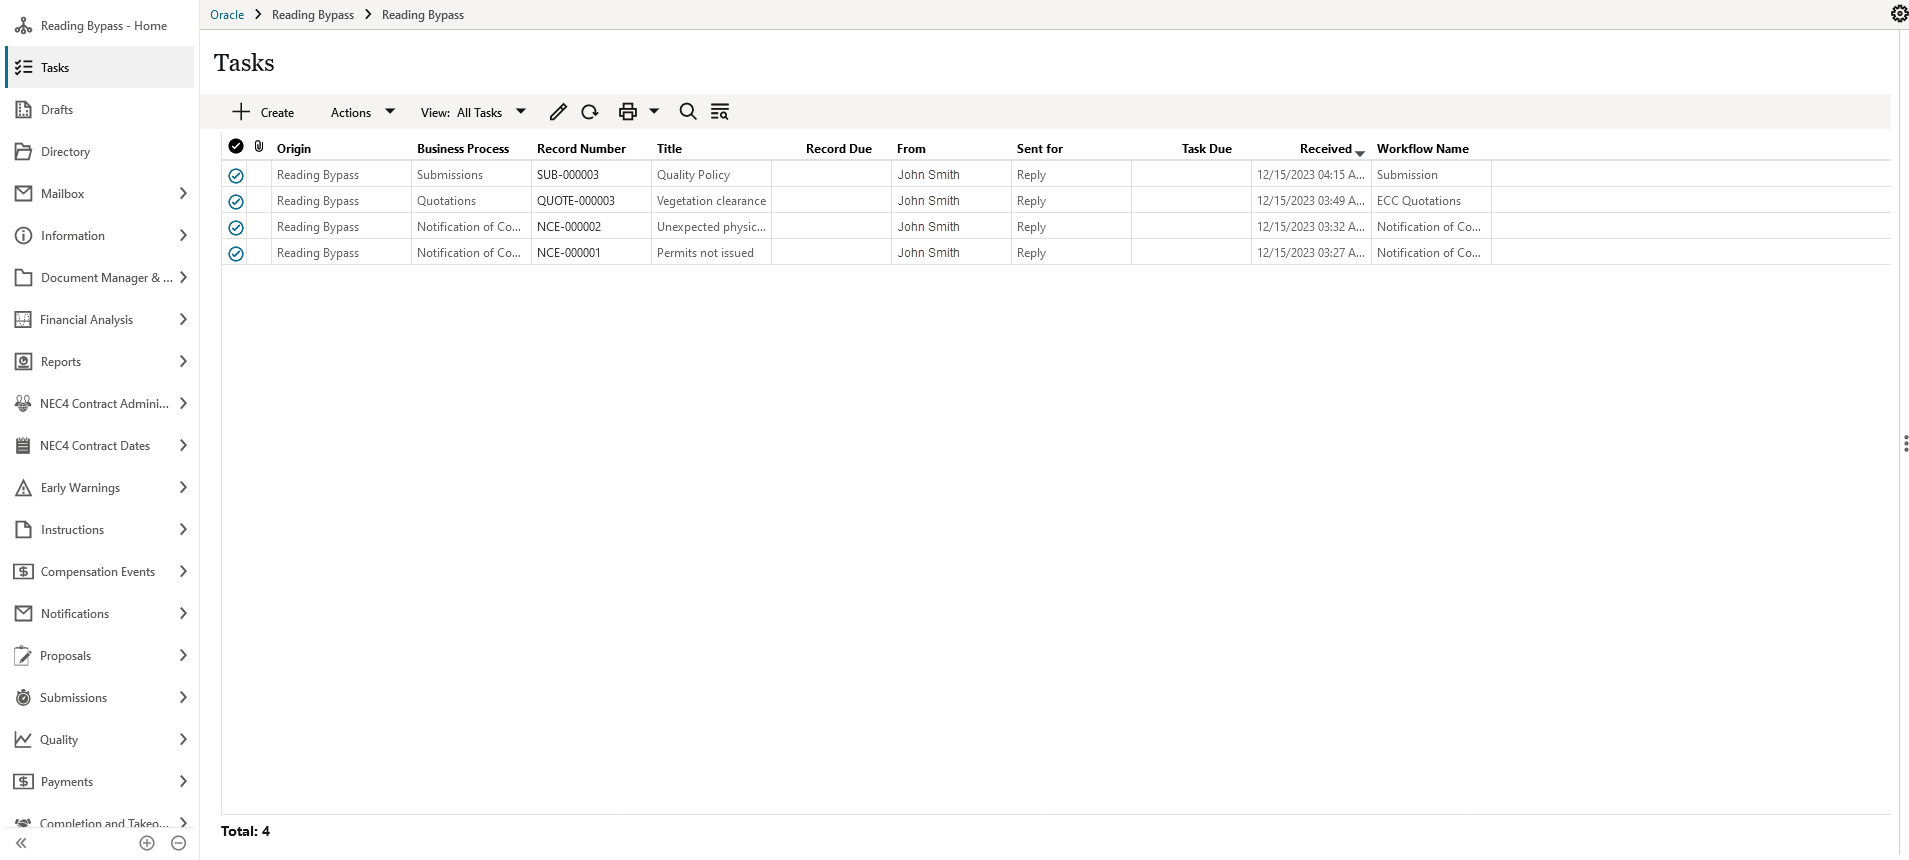Viewport: 1909px width, 860px height.
Task: Click the Proposals pencil icon
Action: [x=24, y=656]
